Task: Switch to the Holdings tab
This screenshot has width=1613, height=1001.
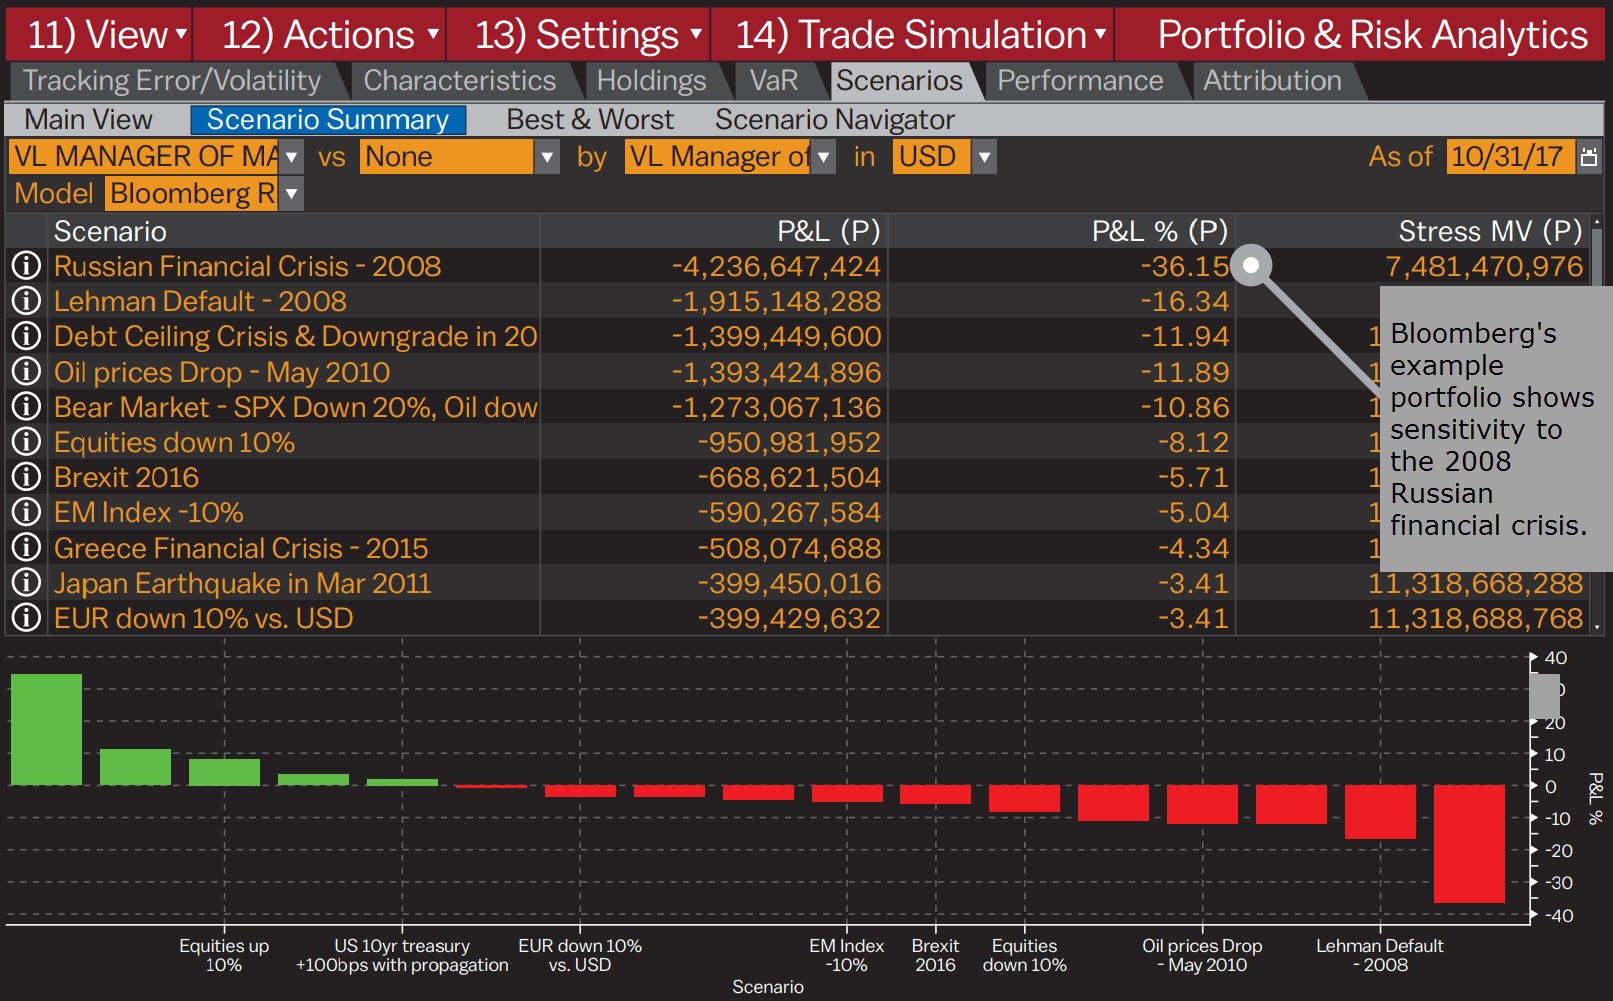Action: tap(651, 80)
